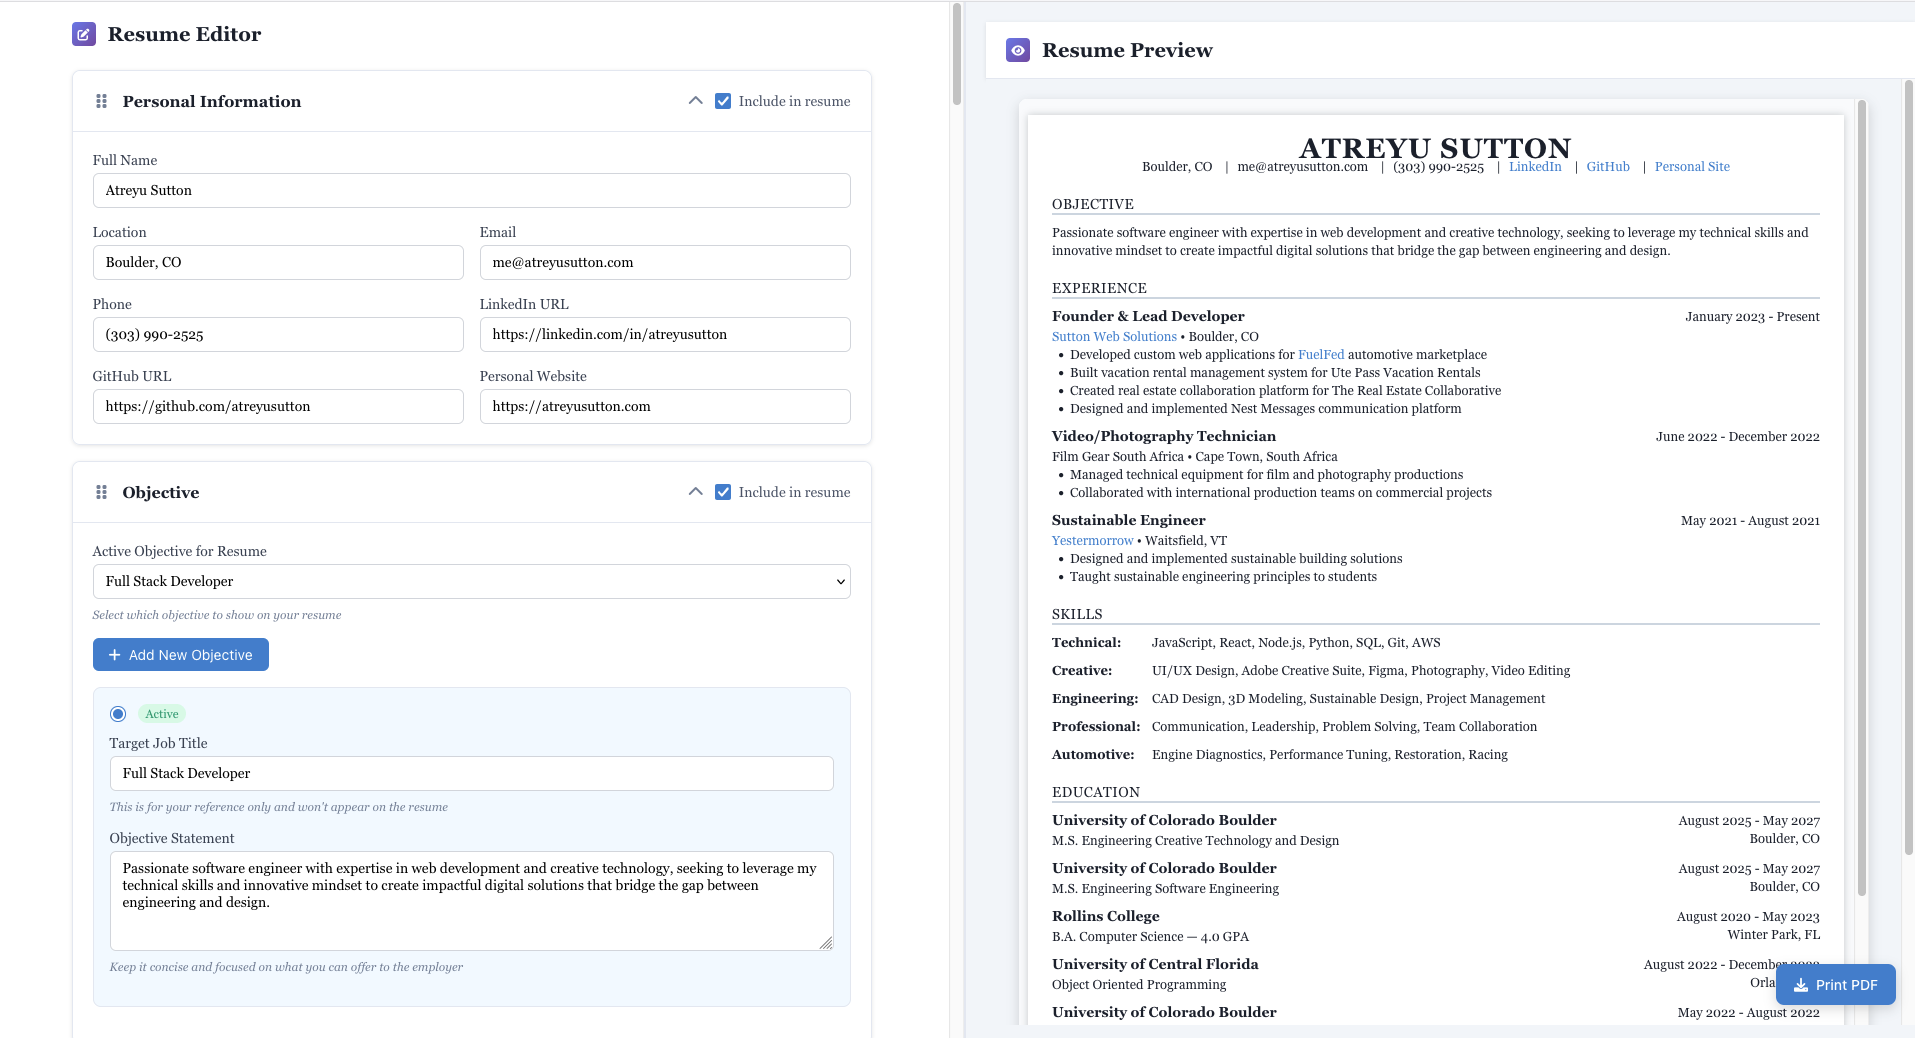Viewport: 1915px width, 1038px height.
Task: Click the plus icon on Add New Objective
Action: 114,654
